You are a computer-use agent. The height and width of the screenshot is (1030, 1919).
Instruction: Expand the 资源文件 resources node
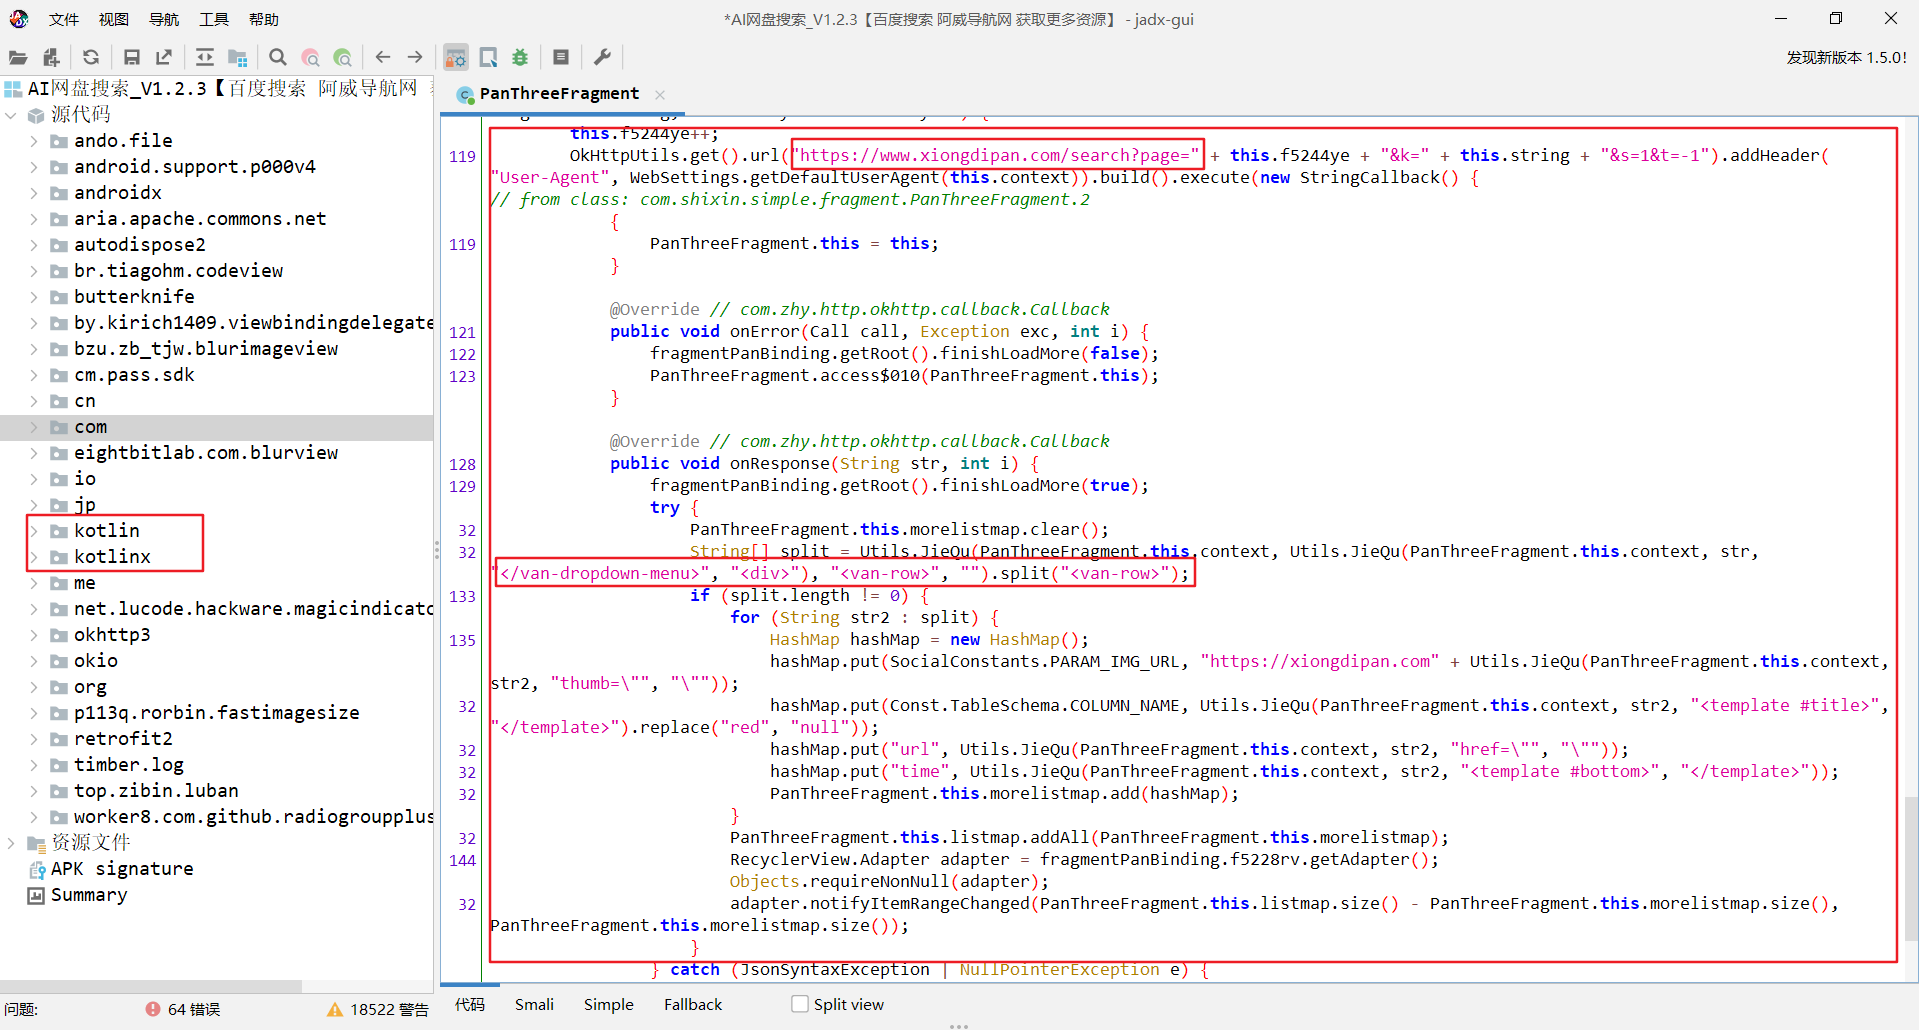[x=11, y=843]
